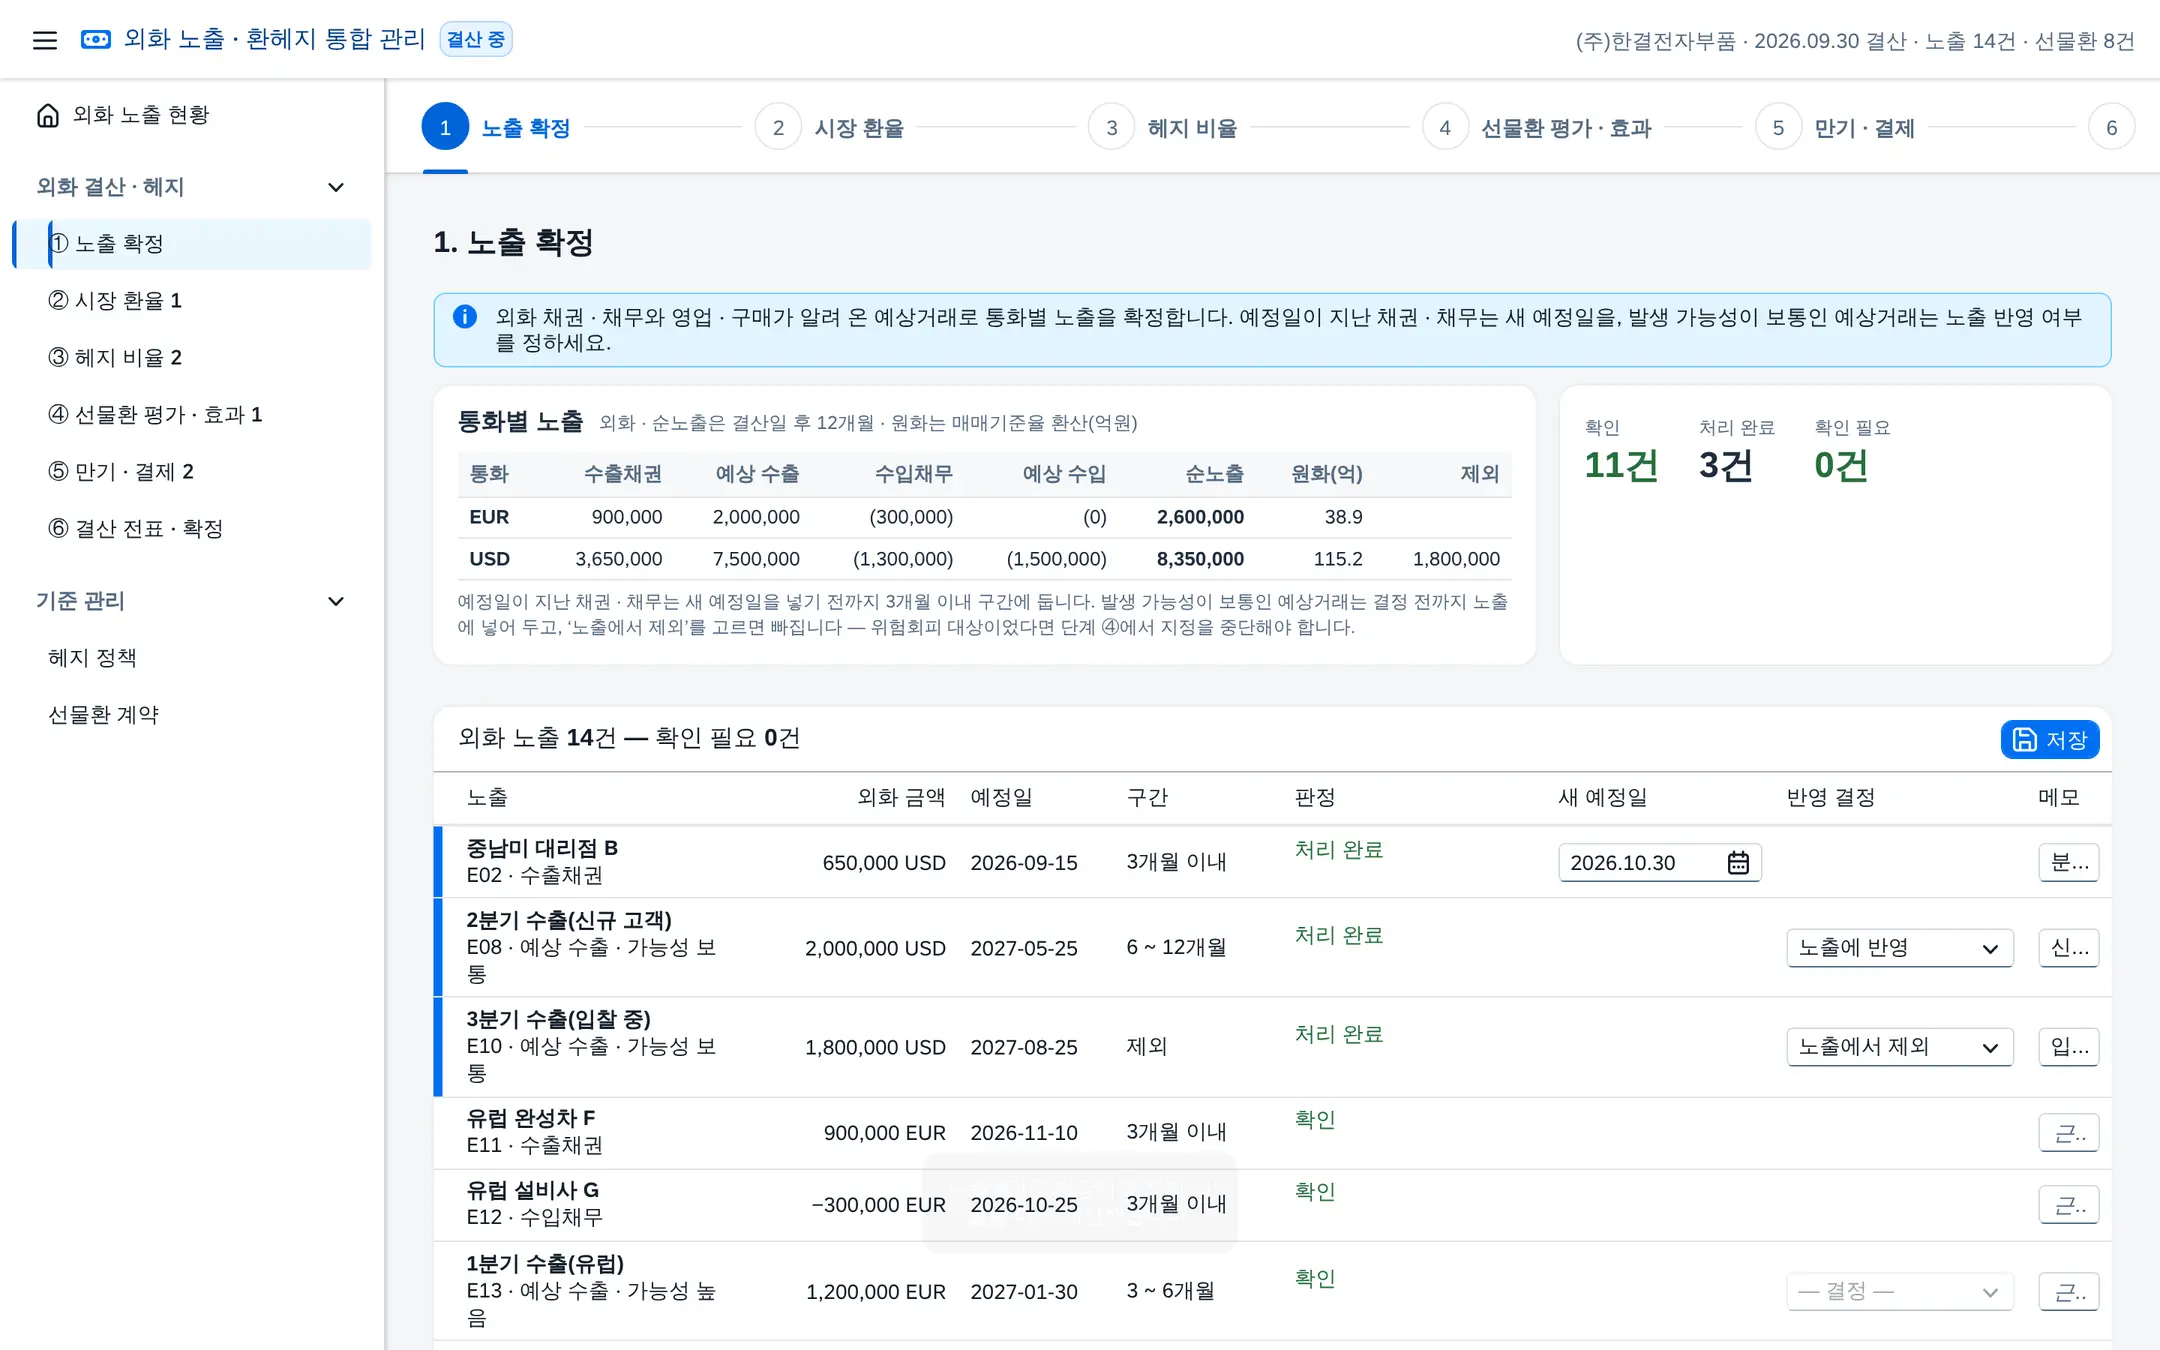Edit the 새 예정일 field 2026.10.30

pyautogui.click(x=1660, y=863)
